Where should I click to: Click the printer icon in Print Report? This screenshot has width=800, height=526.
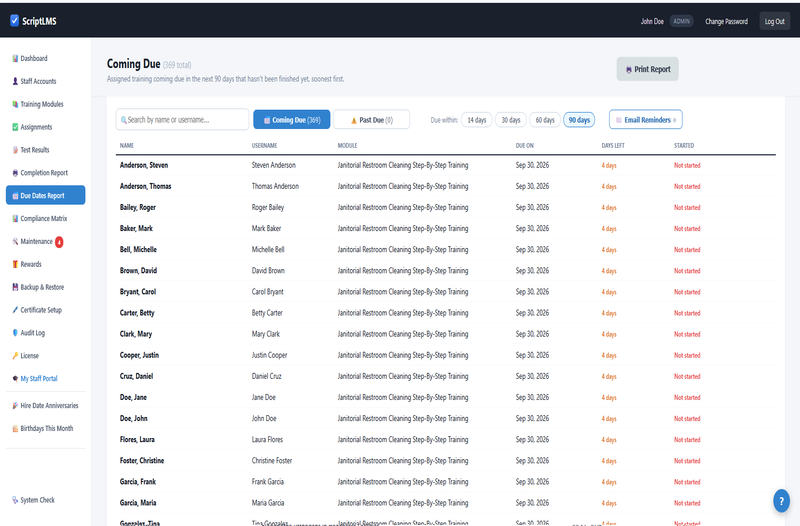[629, 69]
